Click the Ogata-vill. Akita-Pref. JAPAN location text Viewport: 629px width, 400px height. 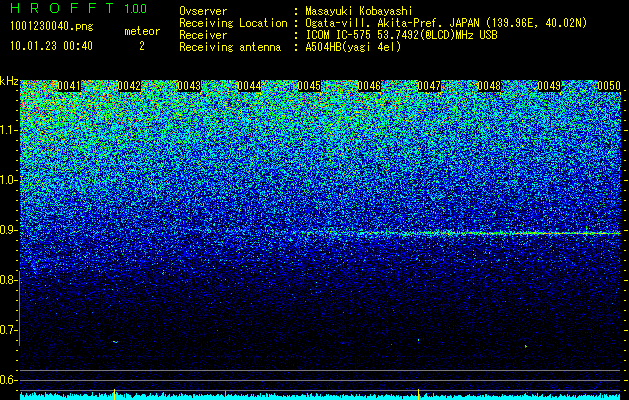click(446, 23)
